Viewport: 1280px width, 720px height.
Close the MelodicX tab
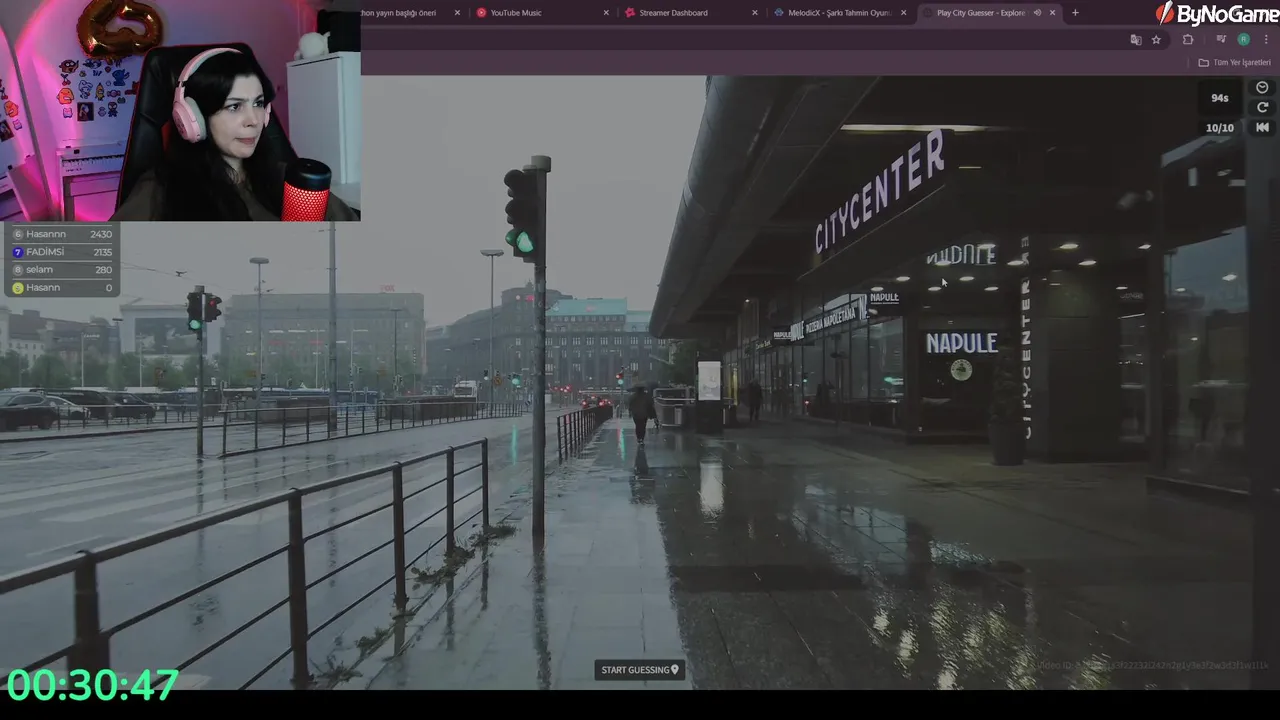point(904,13)
